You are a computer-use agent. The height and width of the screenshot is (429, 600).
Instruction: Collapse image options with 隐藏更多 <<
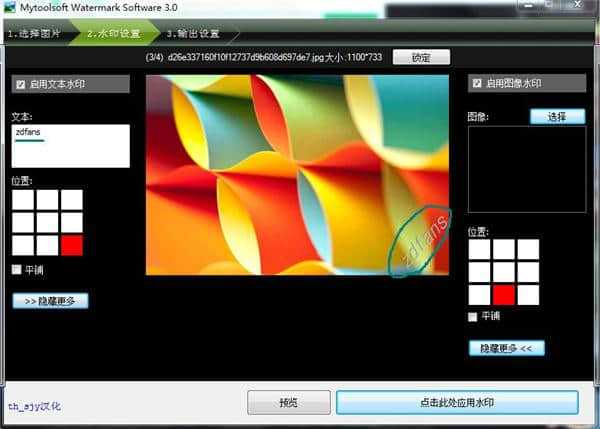[x=506, y=348]
